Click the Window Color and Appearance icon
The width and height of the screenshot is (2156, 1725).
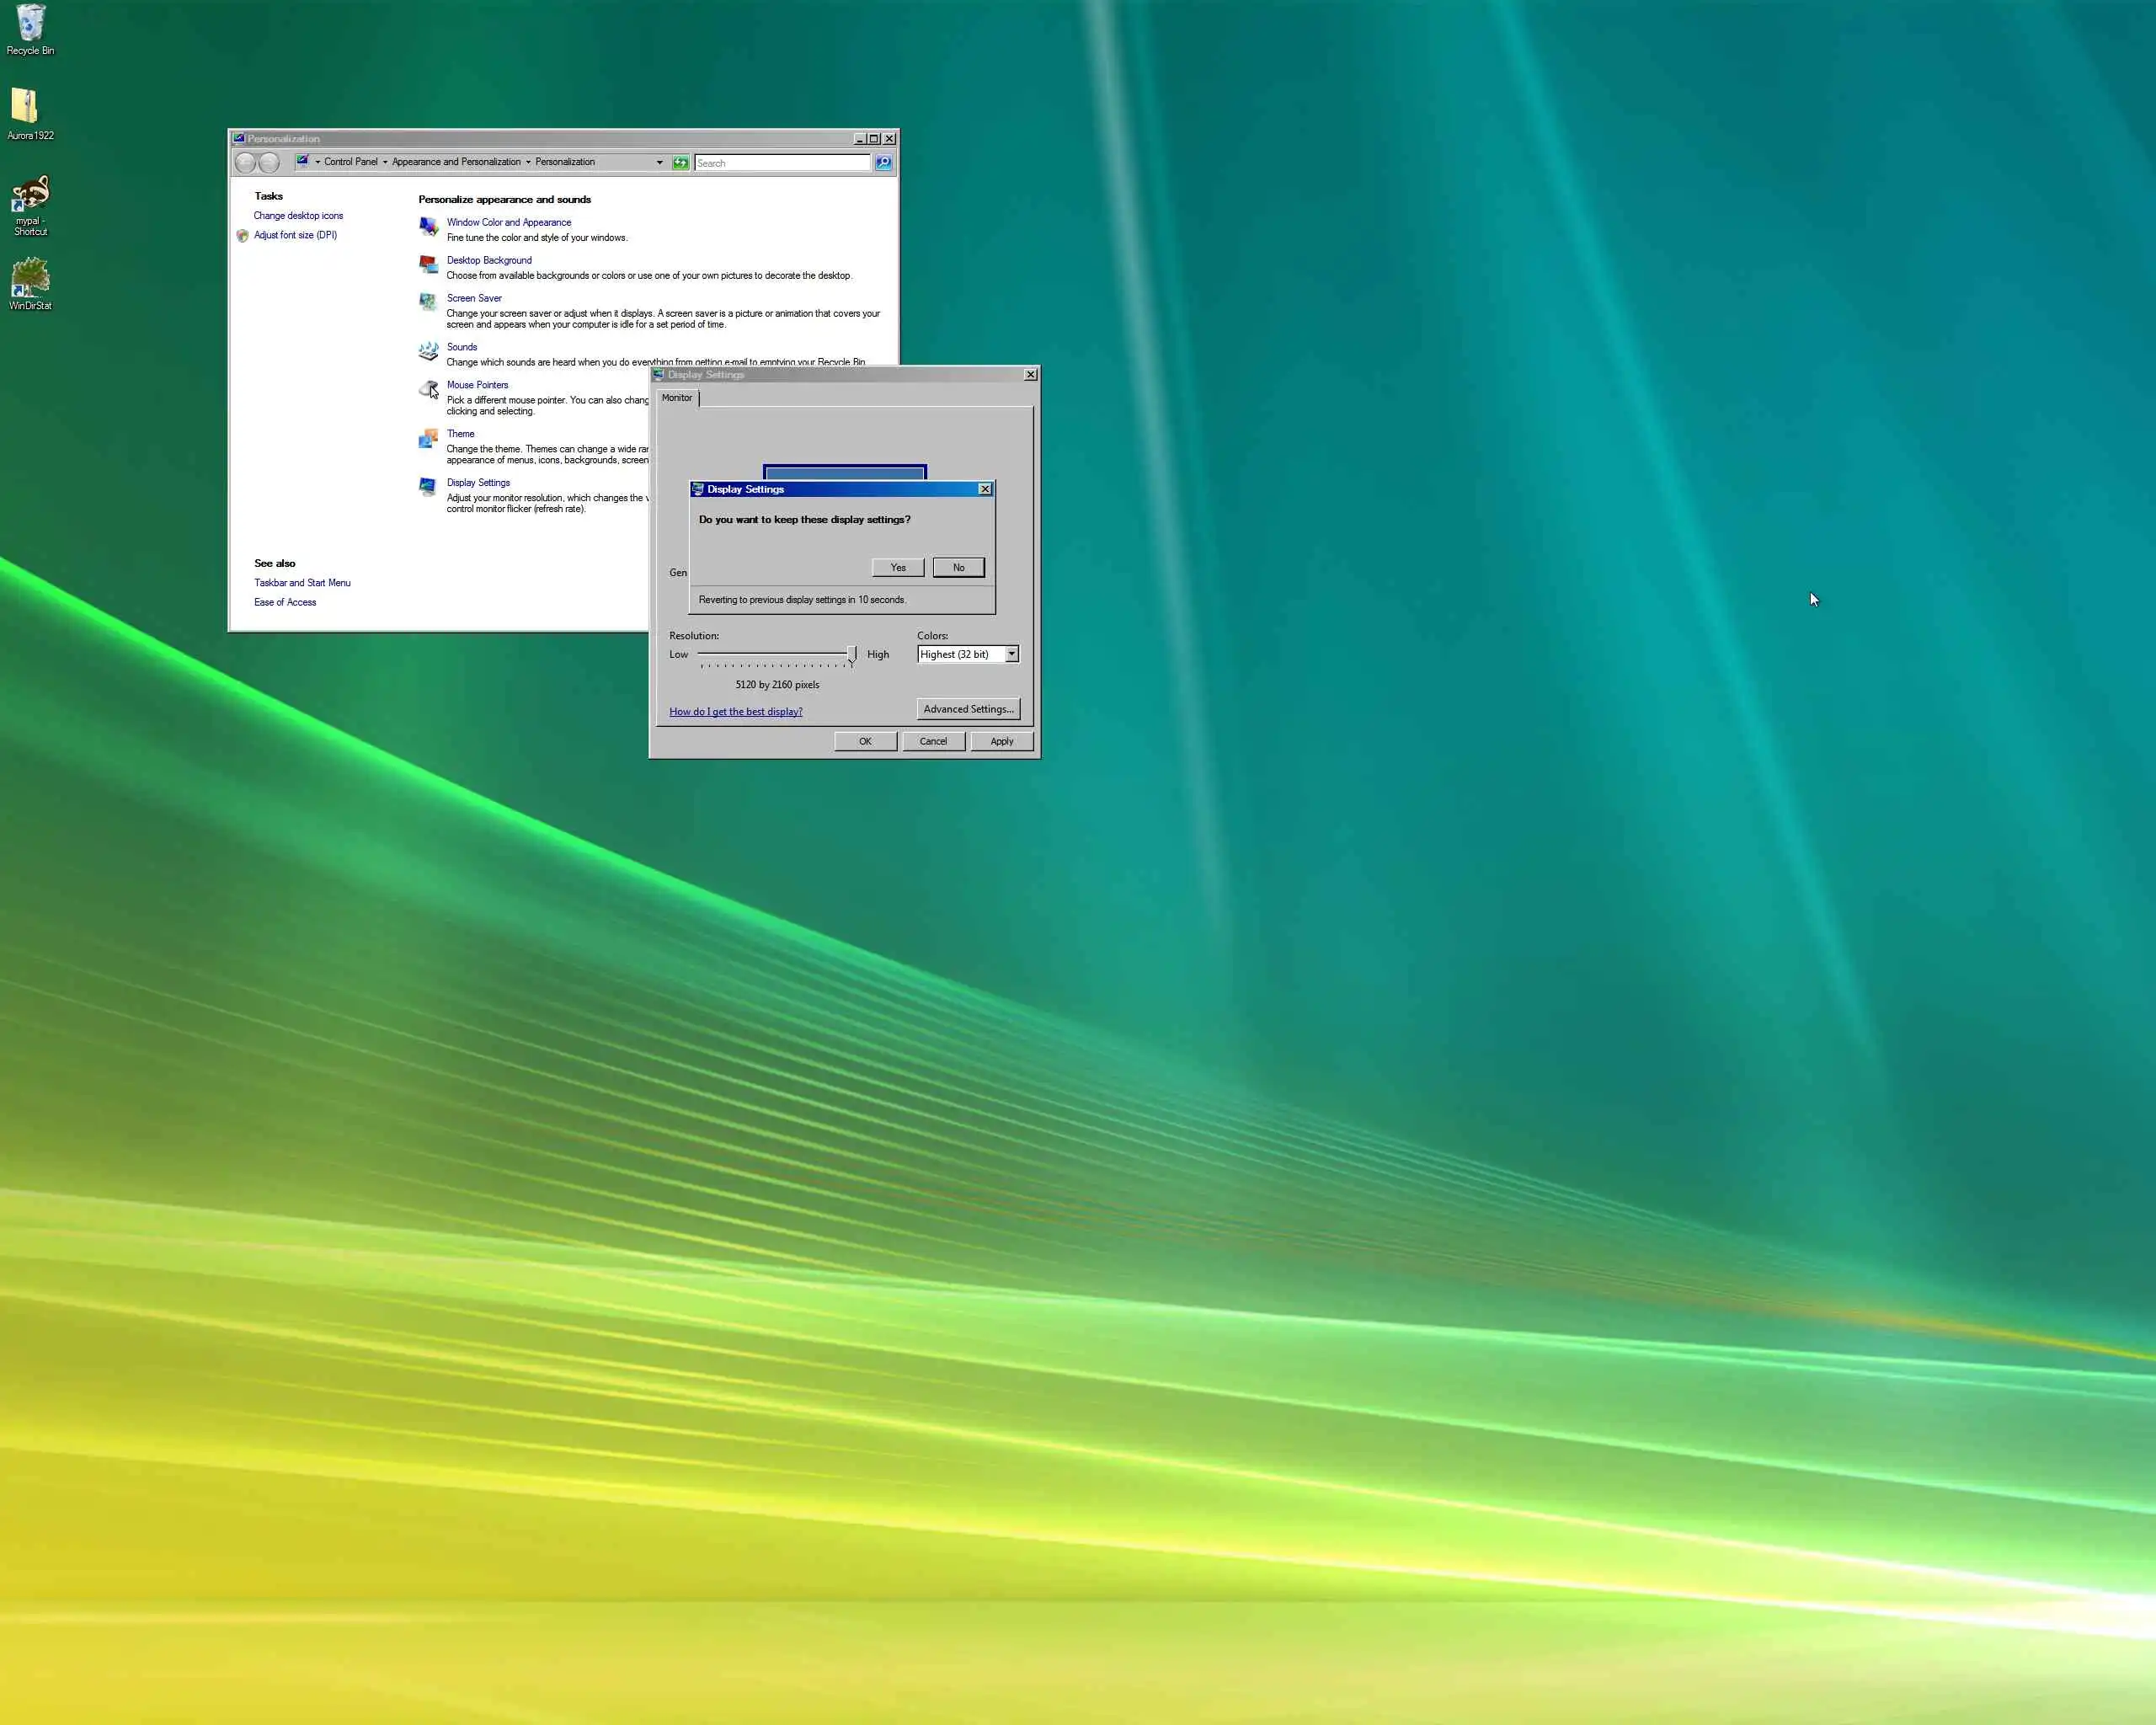point(428,227)
